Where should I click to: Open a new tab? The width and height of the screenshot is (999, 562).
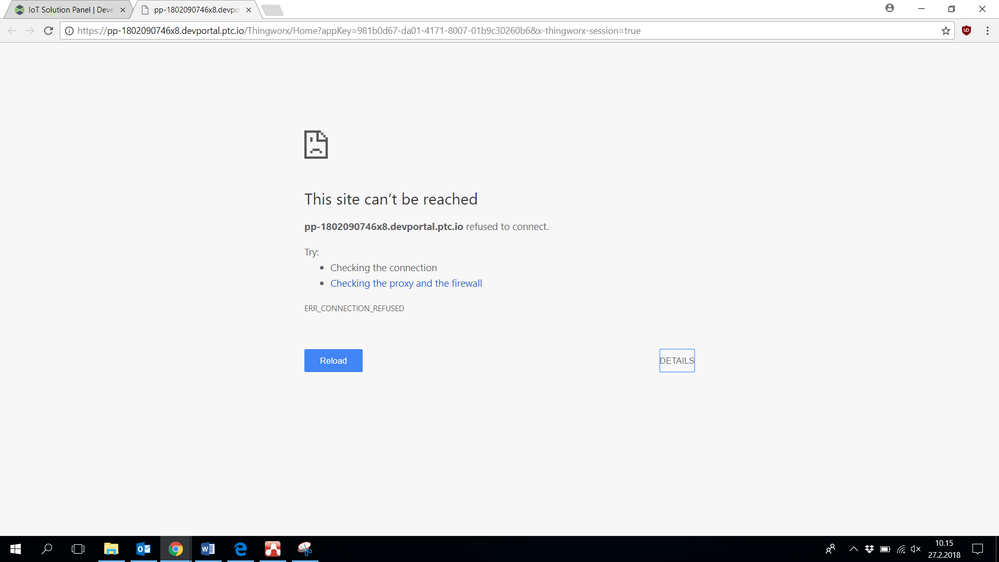click(x=272, y=10)
